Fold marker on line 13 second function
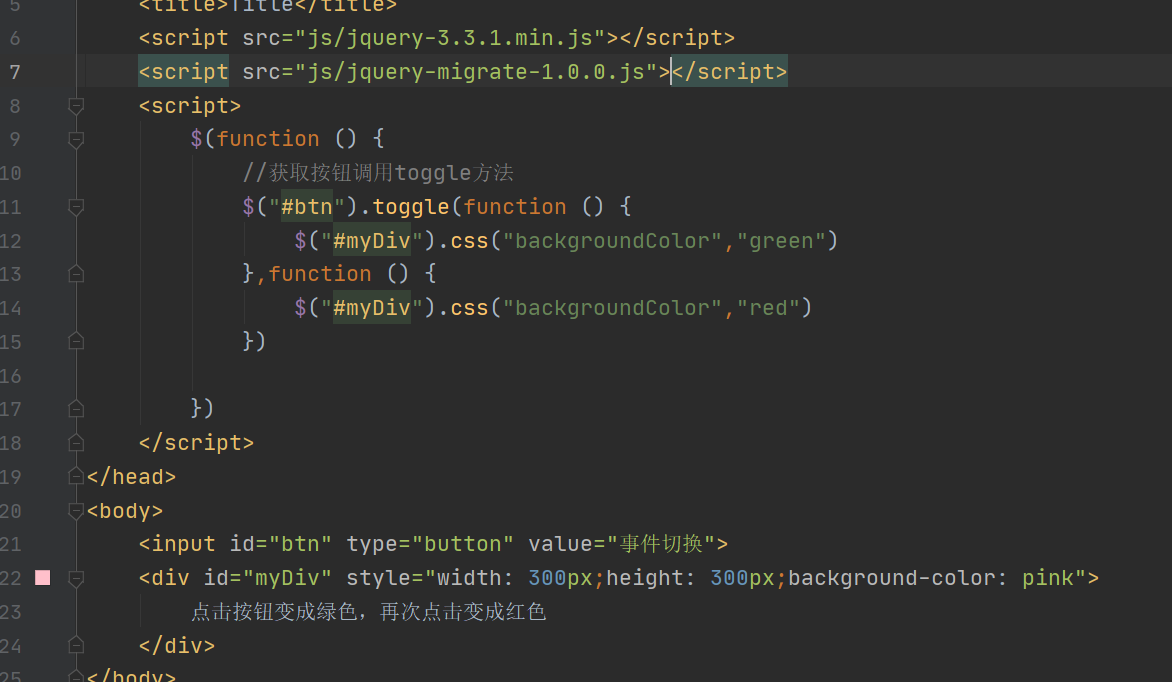Viewport: 1172px width, 682px height. pyautogui.click(x=75, y=274)
